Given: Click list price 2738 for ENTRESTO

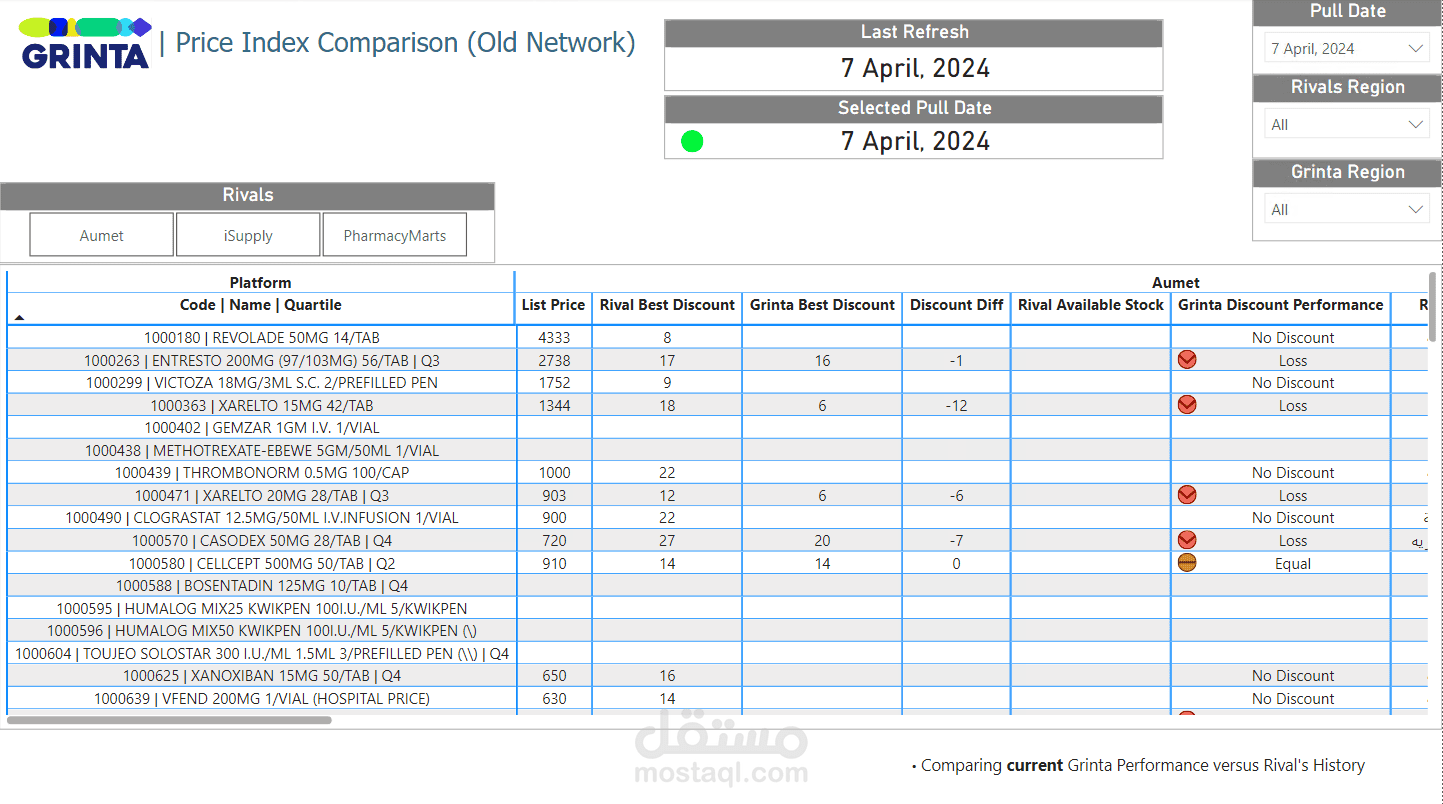Looking at the screenshot, I should pyautogui.click(x=554, y=360).
